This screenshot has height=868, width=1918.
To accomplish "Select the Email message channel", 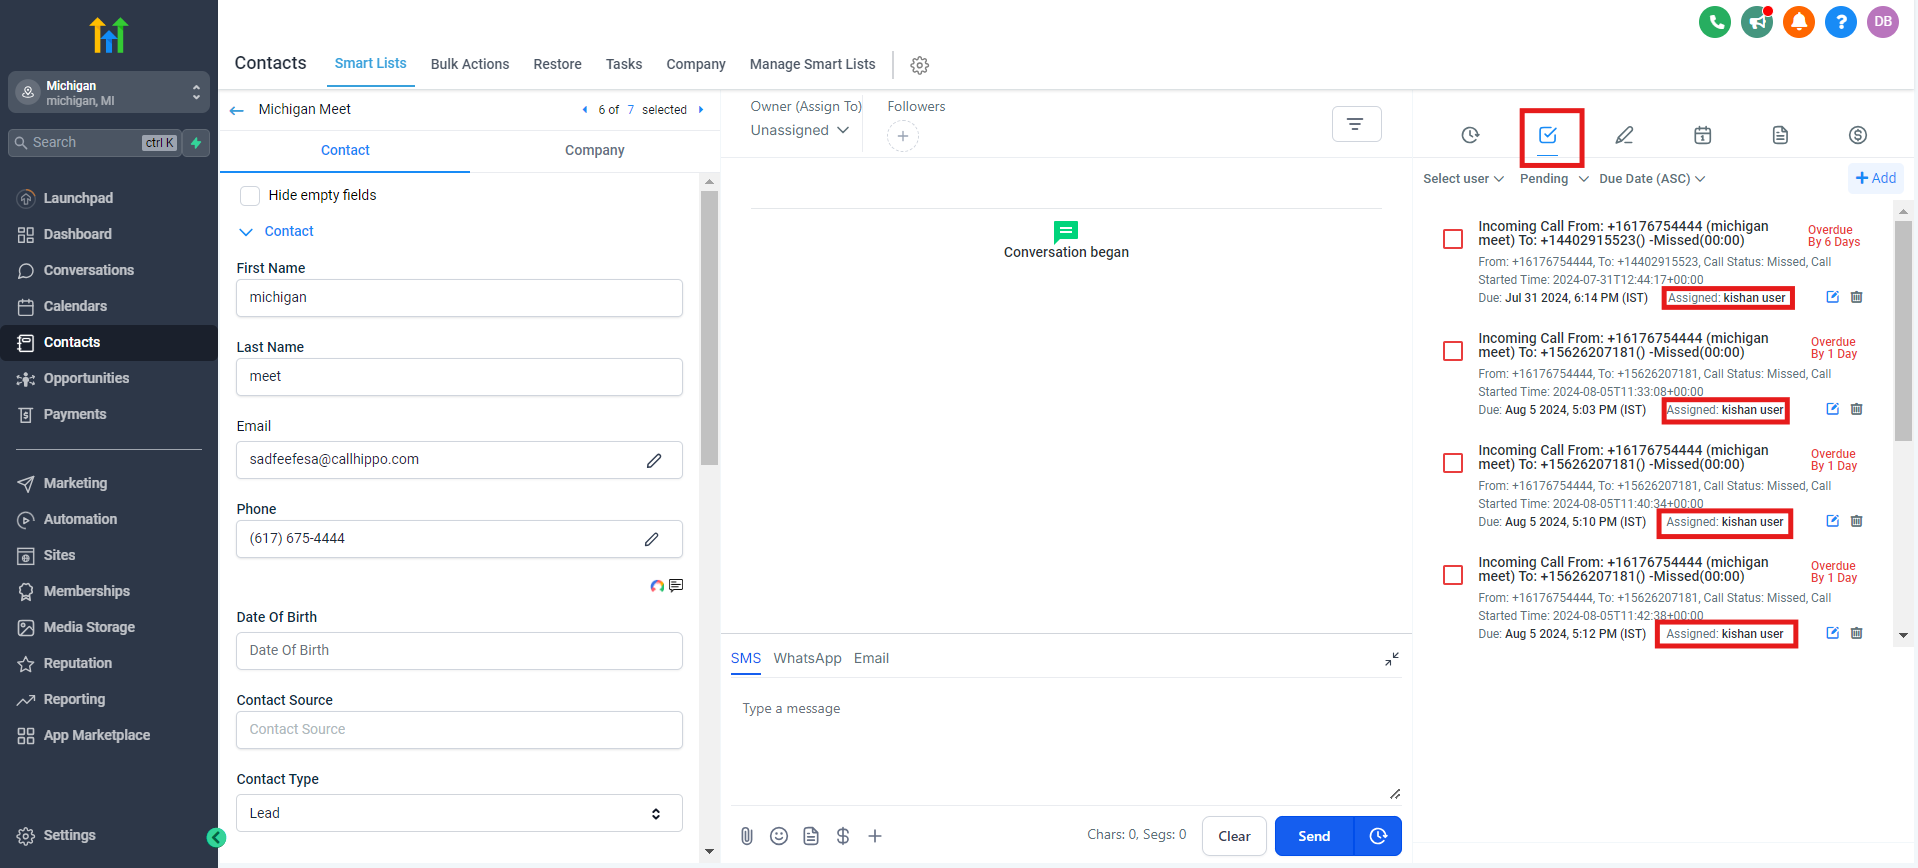I will coord(871,658).
